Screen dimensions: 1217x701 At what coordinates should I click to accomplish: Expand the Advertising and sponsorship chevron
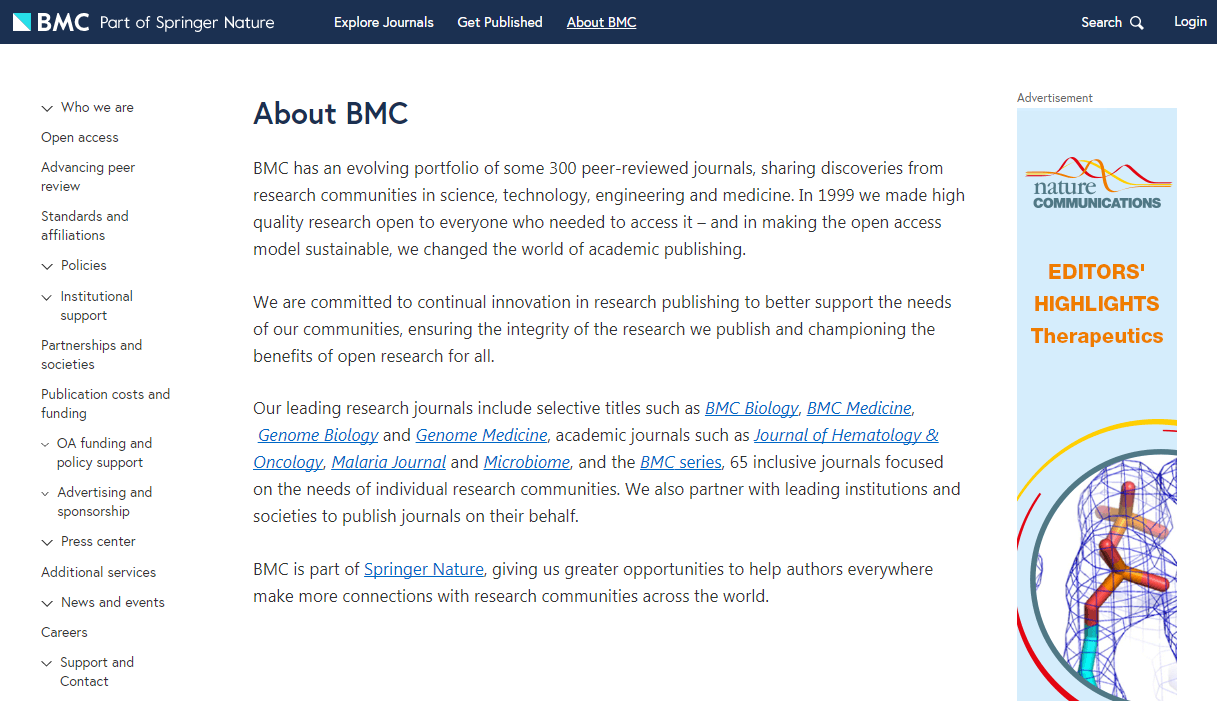[x=47, y=493]
